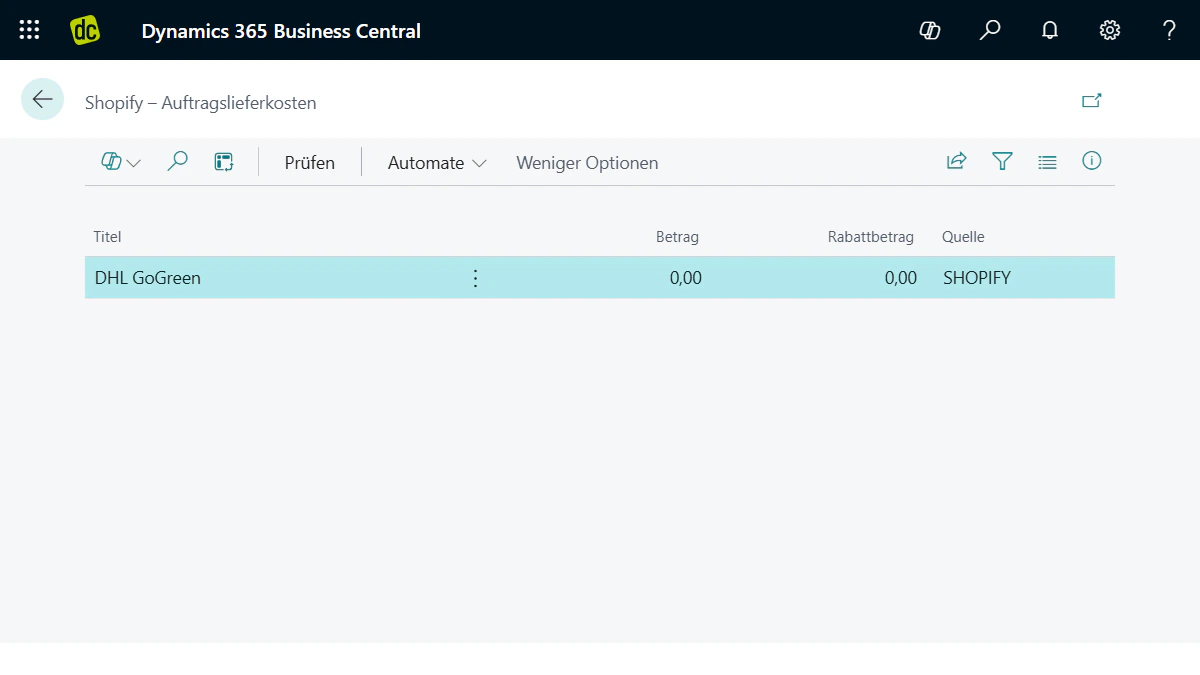This screenshot has width=1200, height=675.
Task: Sort by the Betrag column header
Action: pyautogui.click(x=677, y=237)
